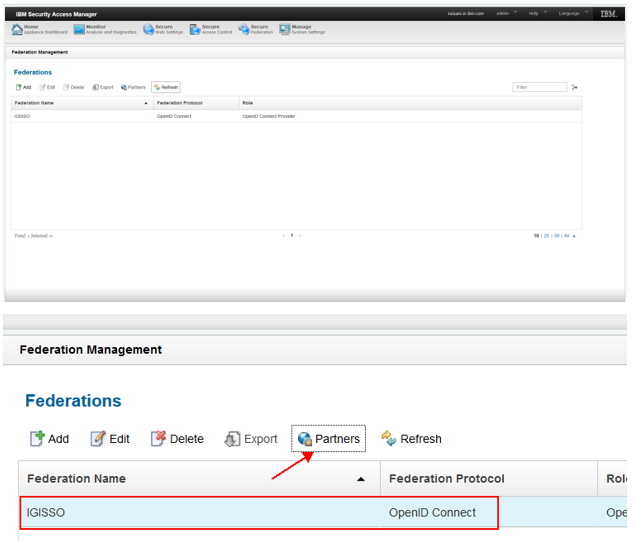Open Secure Federation menu
Image resolution: width=635 pixels, height=541 pixels.
click(x=256, y=29)
